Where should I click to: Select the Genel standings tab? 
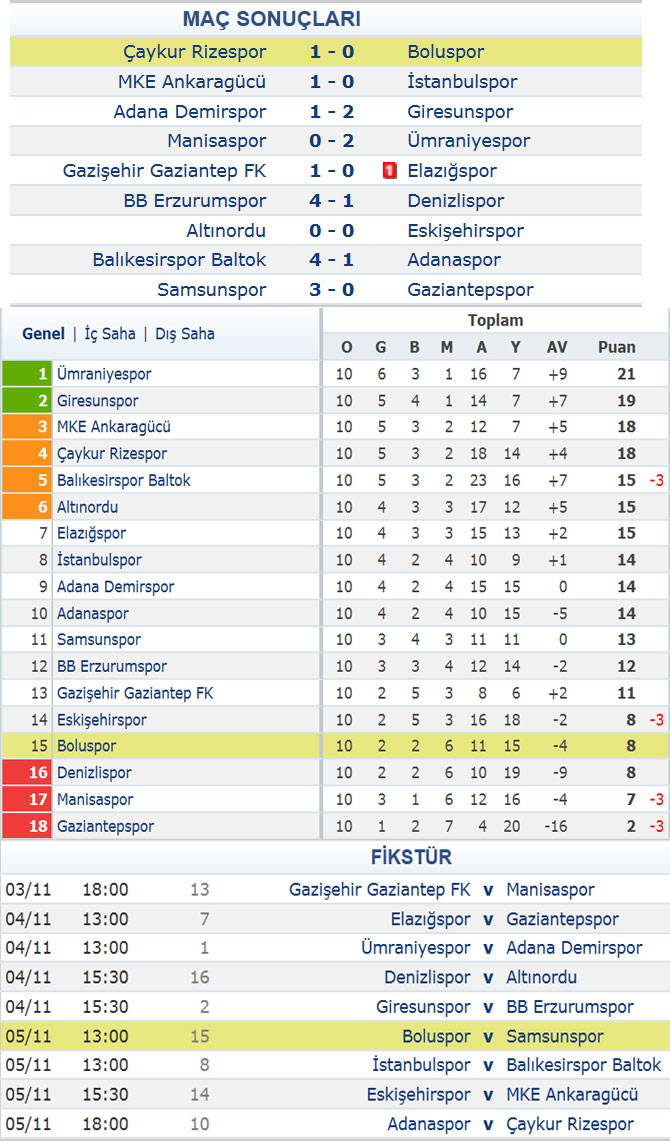44,334
